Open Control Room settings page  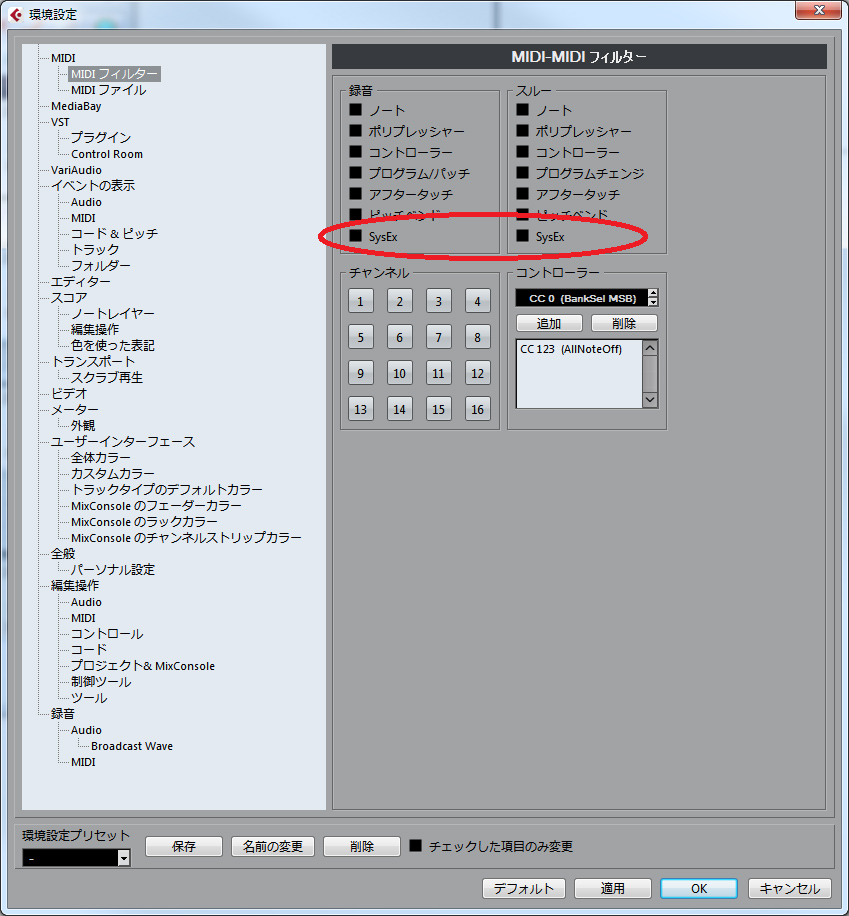tap(107, 154)
